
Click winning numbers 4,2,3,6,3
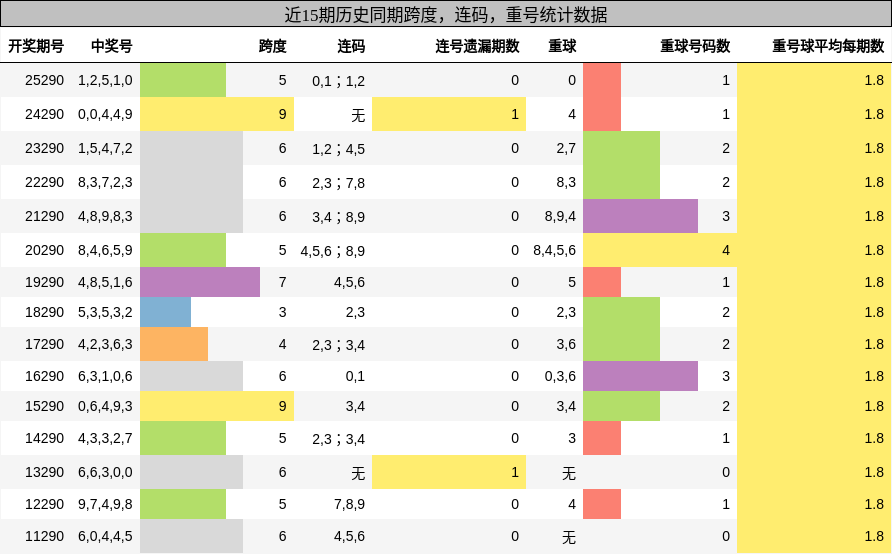pos(105,344)
